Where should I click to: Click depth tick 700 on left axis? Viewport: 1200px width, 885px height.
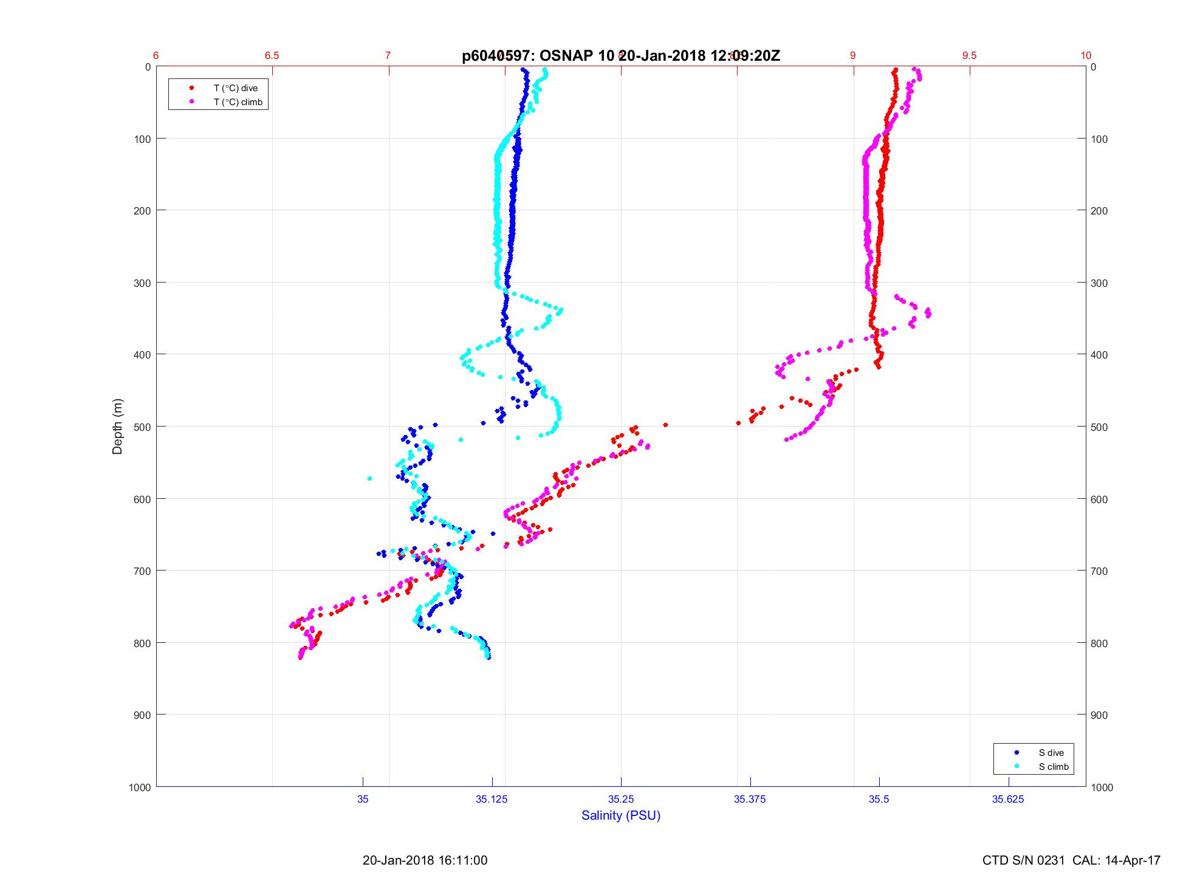click(141, 571)
